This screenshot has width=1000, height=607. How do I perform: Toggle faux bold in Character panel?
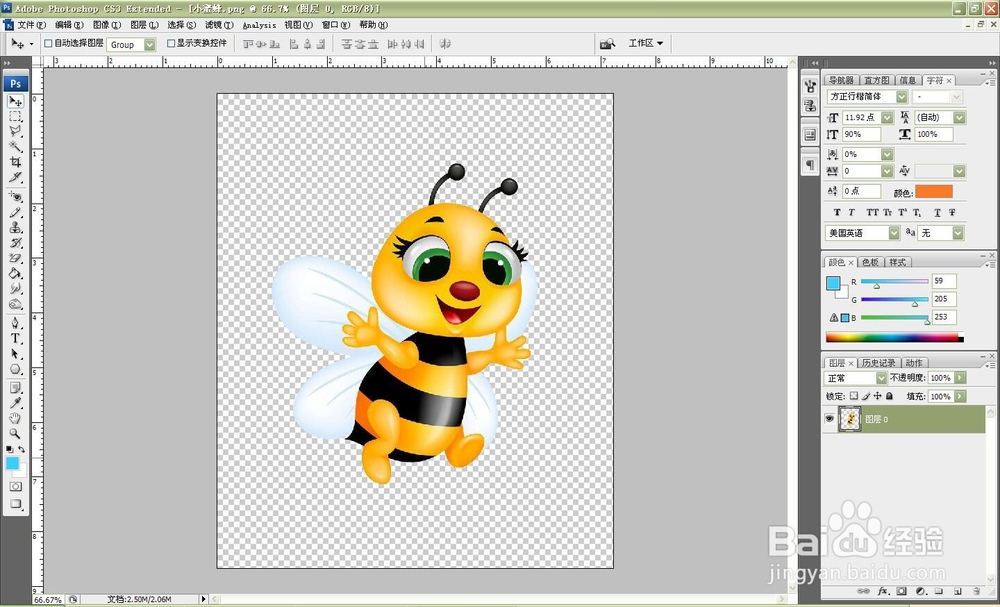click(837, 212)
